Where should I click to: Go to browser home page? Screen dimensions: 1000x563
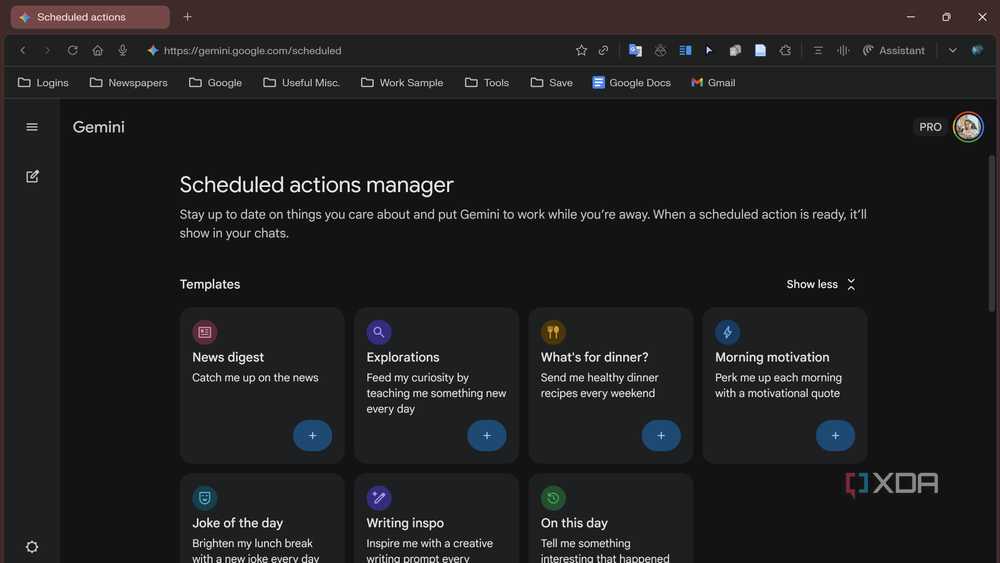point(98,50)
